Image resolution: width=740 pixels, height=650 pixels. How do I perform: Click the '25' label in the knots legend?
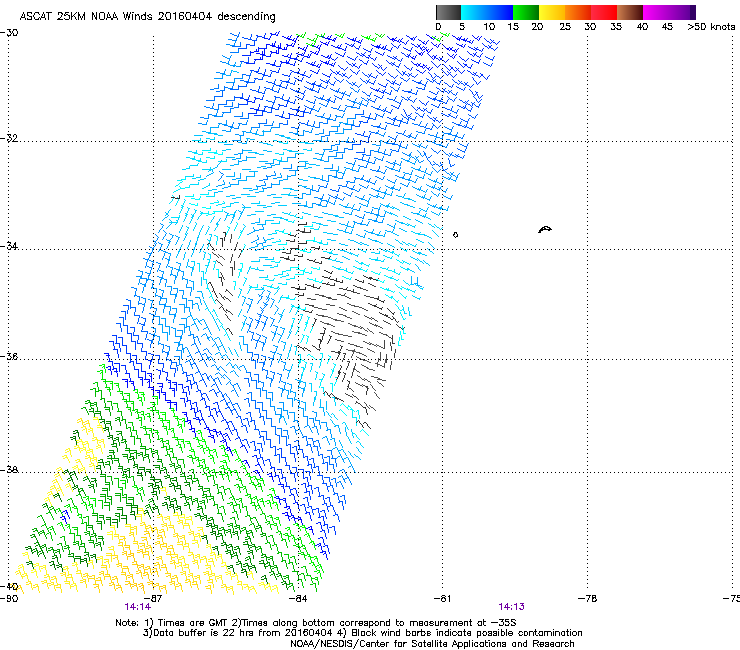point(565,27)
